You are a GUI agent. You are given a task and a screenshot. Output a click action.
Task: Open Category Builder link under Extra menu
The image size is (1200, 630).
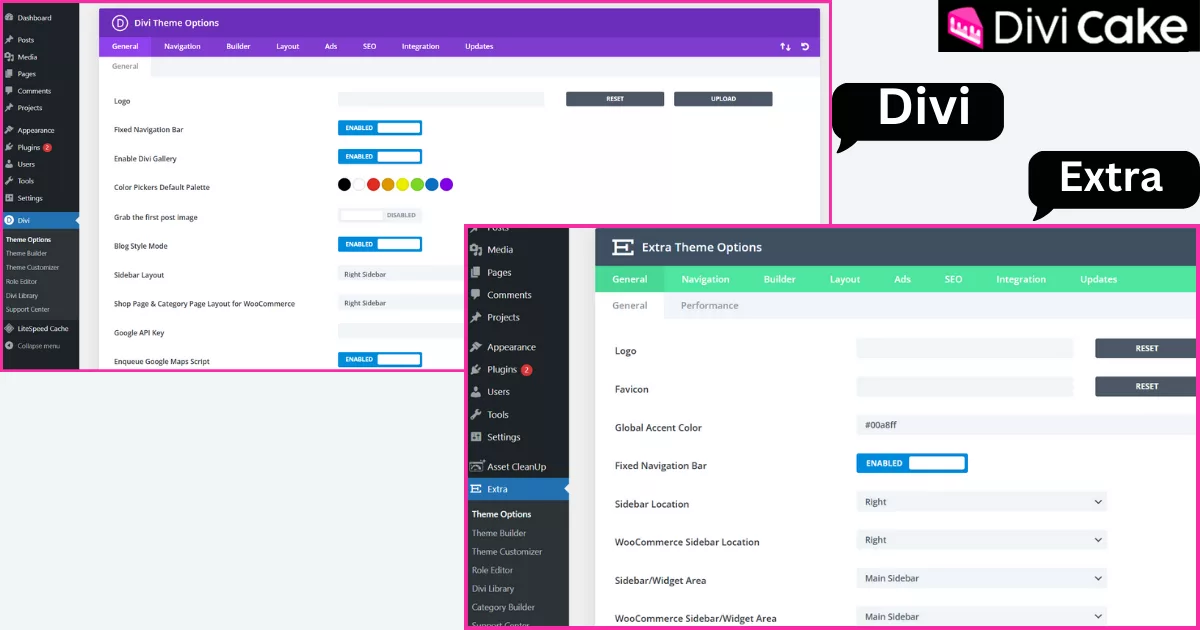[503, 607]
